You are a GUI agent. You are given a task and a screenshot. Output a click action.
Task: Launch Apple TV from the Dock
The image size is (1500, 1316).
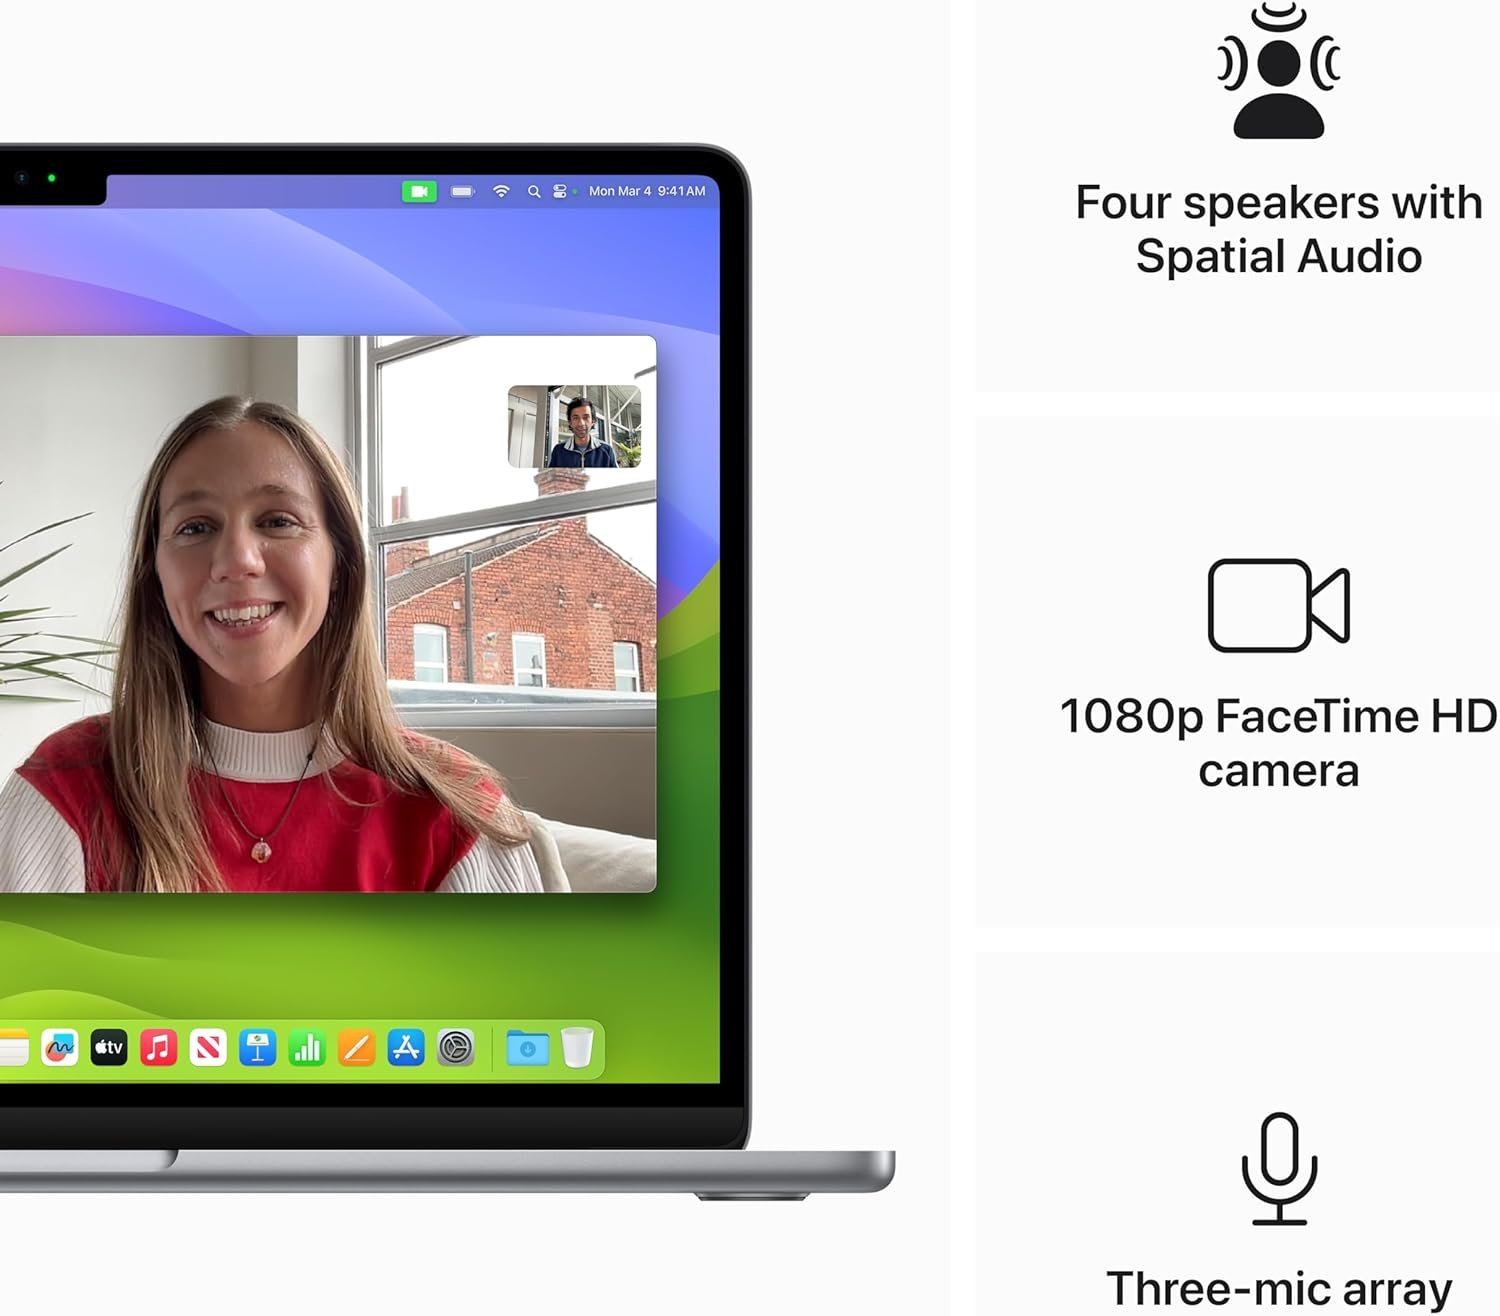109,1048
